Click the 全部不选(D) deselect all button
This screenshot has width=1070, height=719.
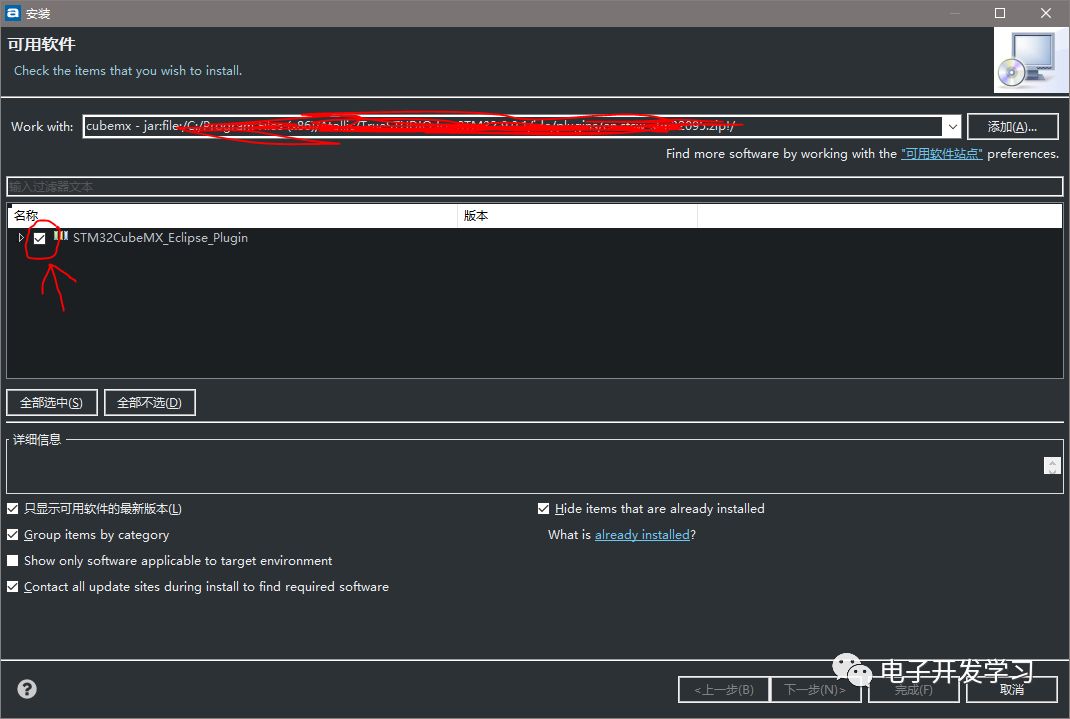(x=149, y=402)
